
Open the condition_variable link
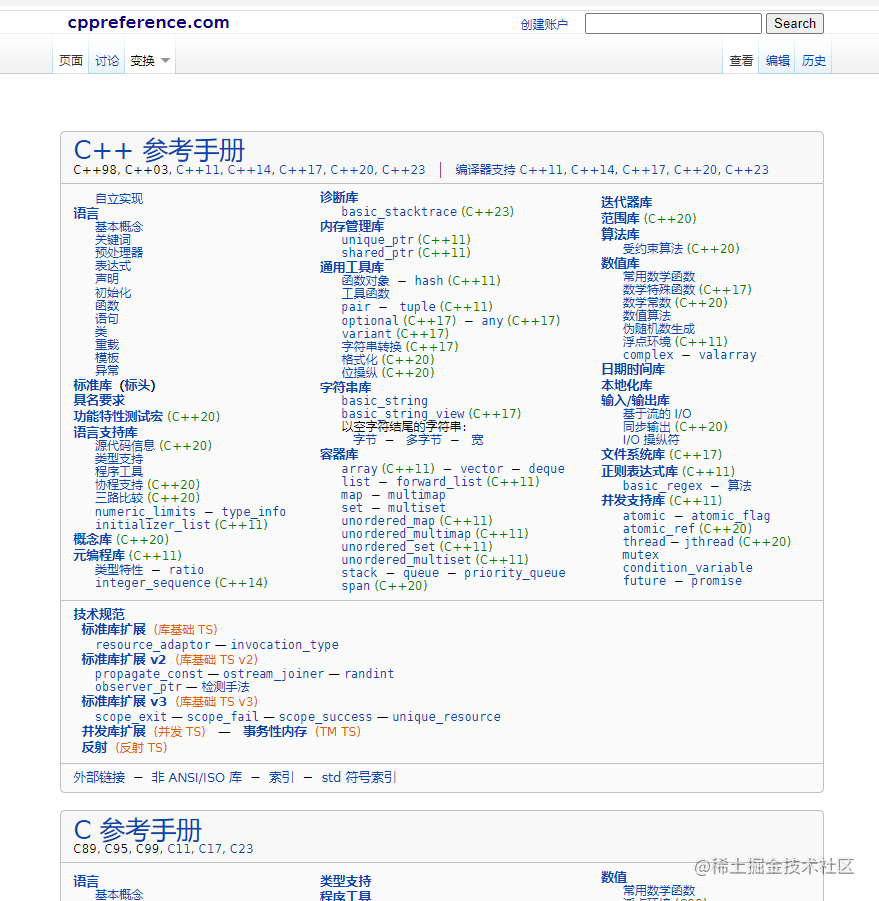pos(688,568)
